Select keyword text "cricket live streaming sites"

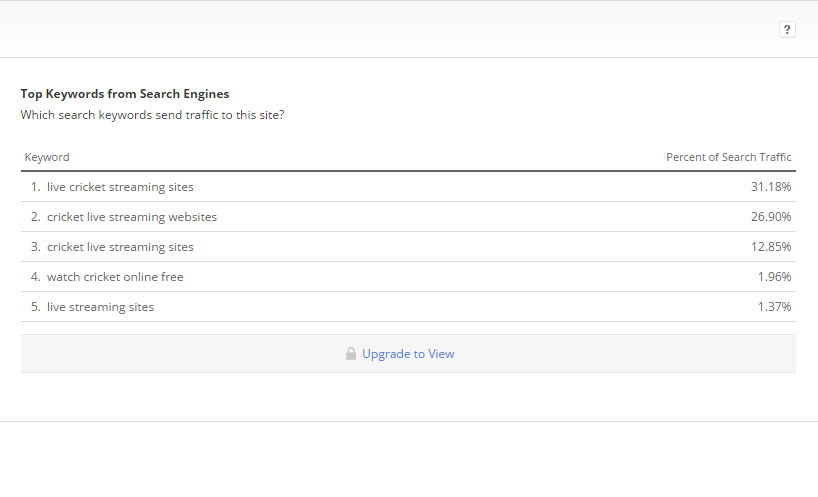click(x=120, y=247)
